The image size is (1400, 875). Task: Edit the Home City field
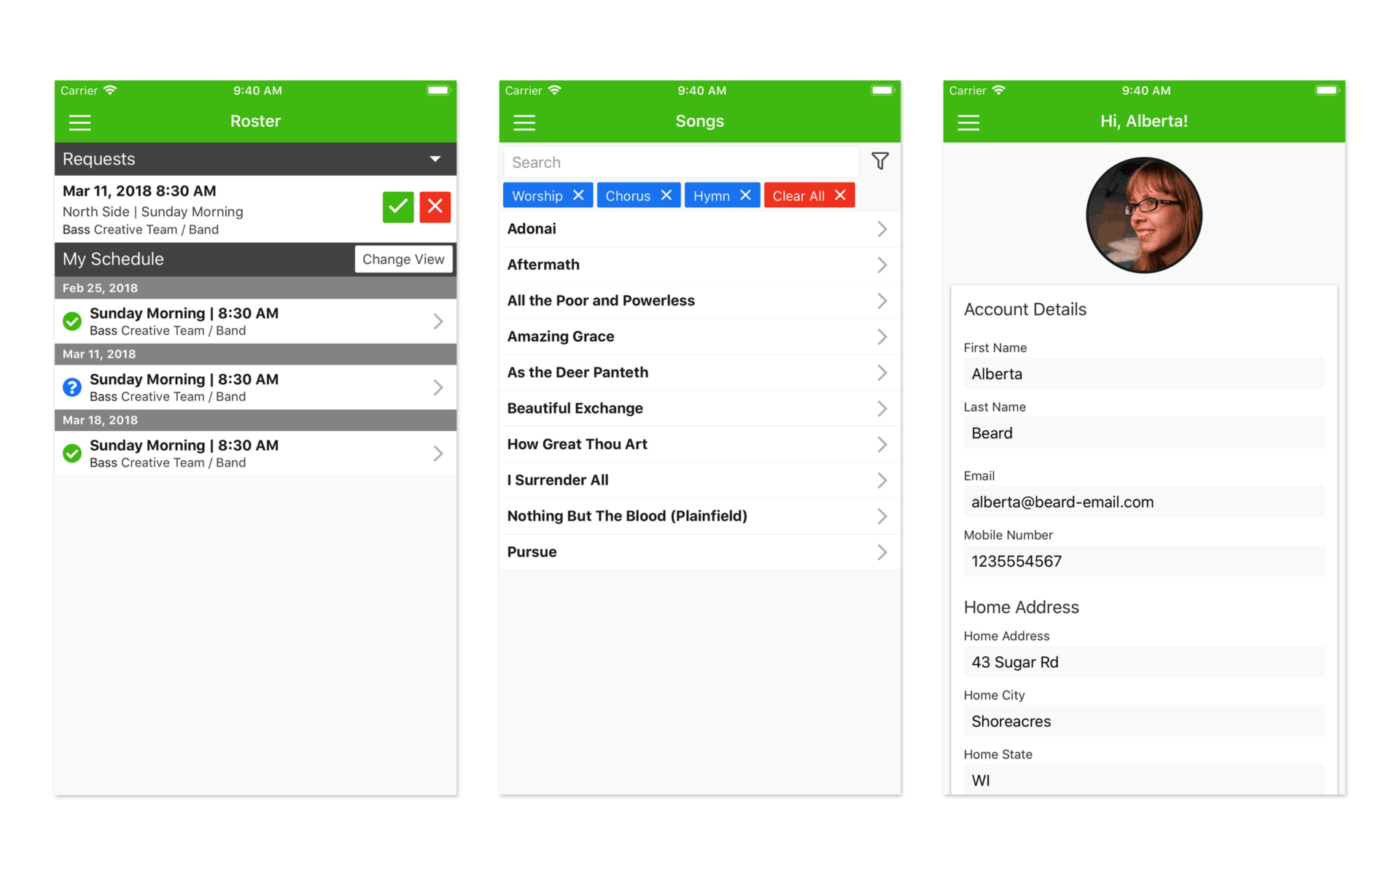(1144, 721)
